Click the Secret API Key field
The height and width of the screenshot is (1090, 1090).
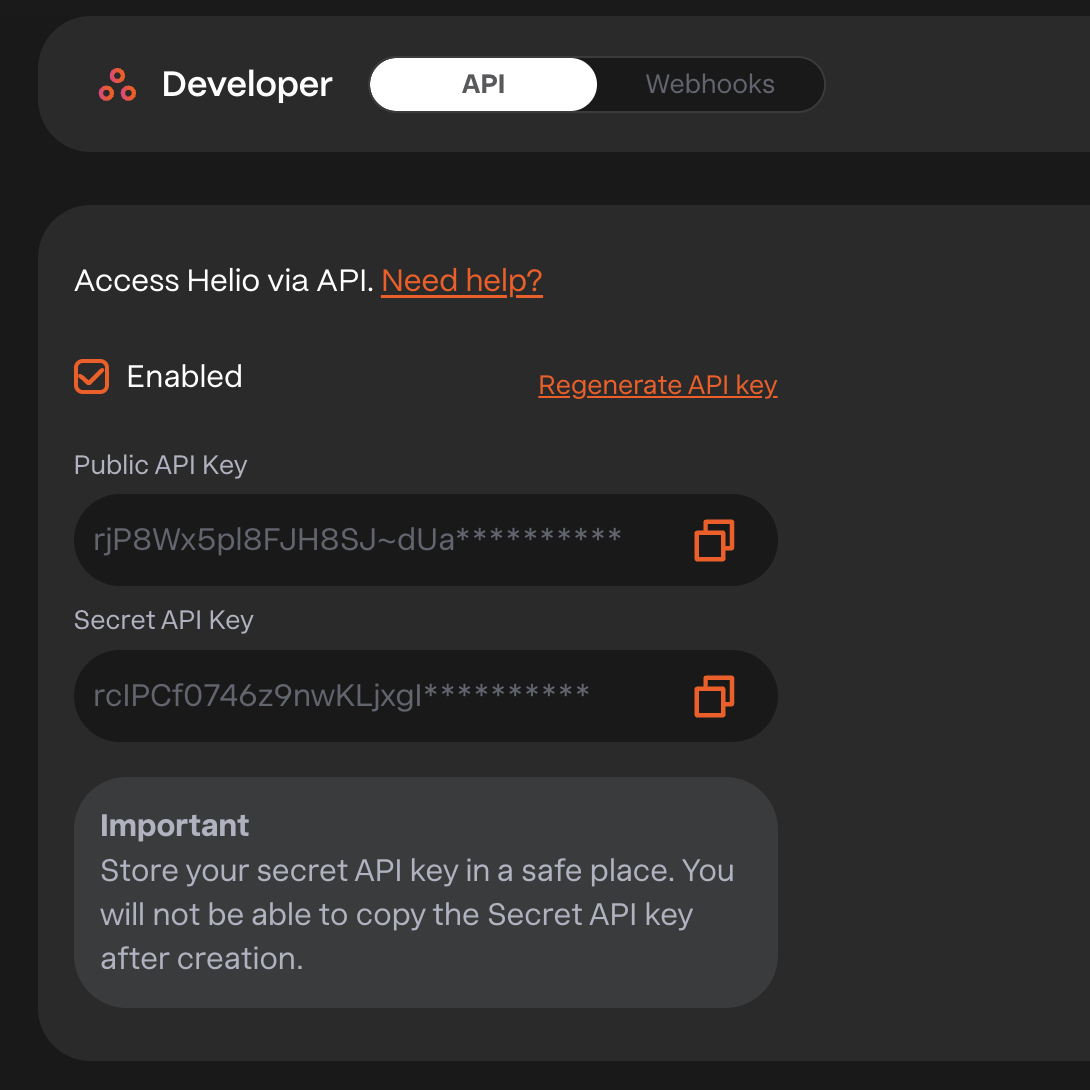425,696
